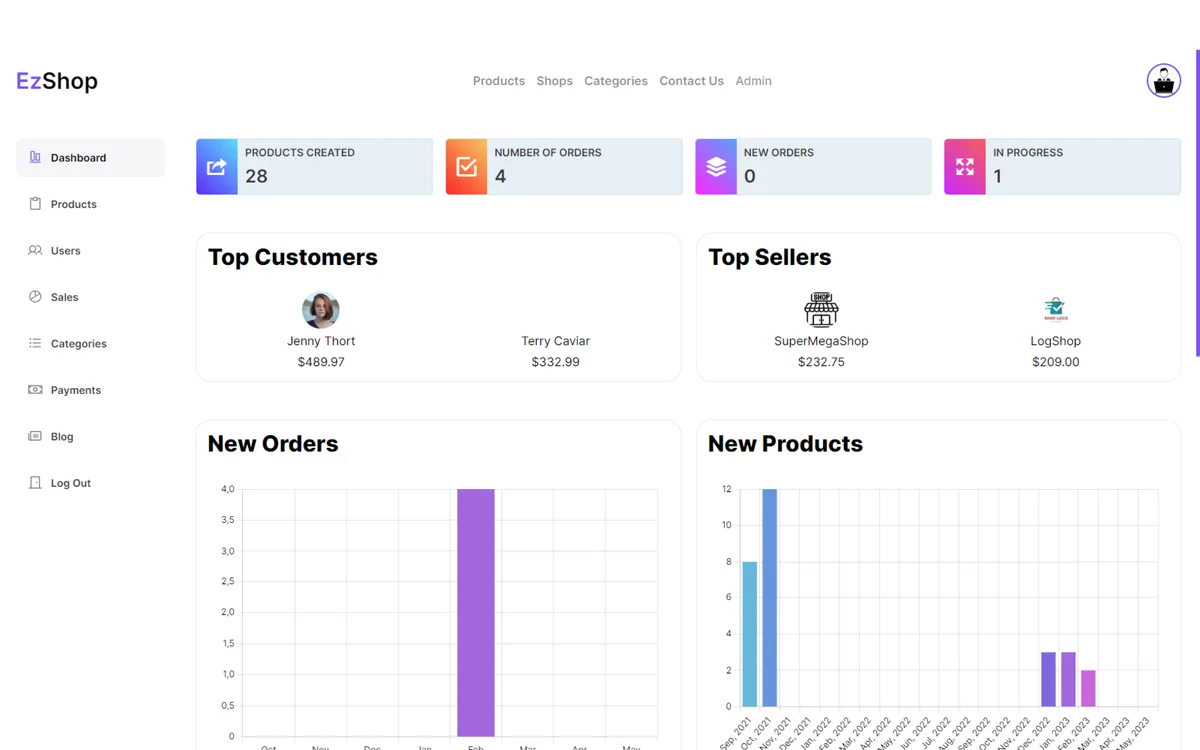This screenshot has height=750, width=1200.
Task: Click the In Progress expand-arrows icon
Action: pyautogui.click(x=965, y=167)
